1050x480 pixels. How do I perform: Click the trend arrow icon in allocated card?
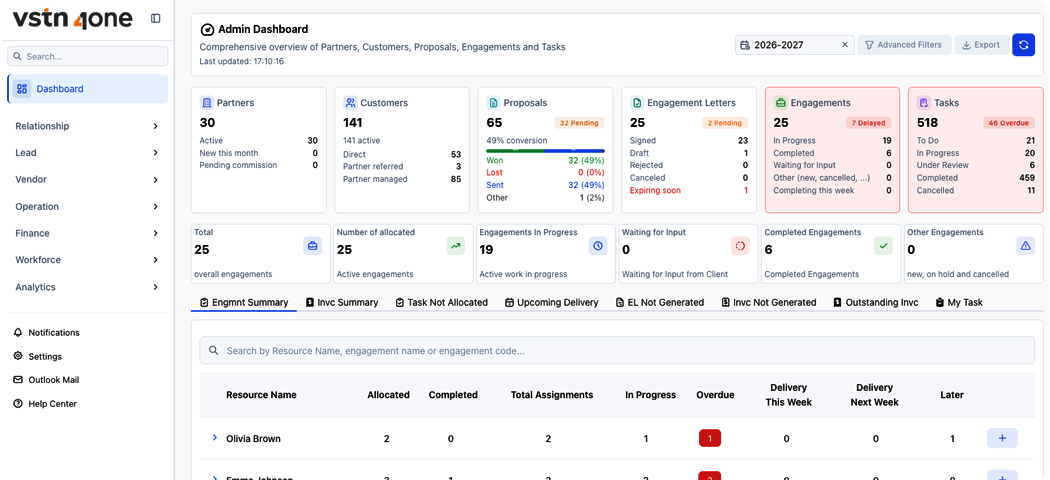point(455,246)
